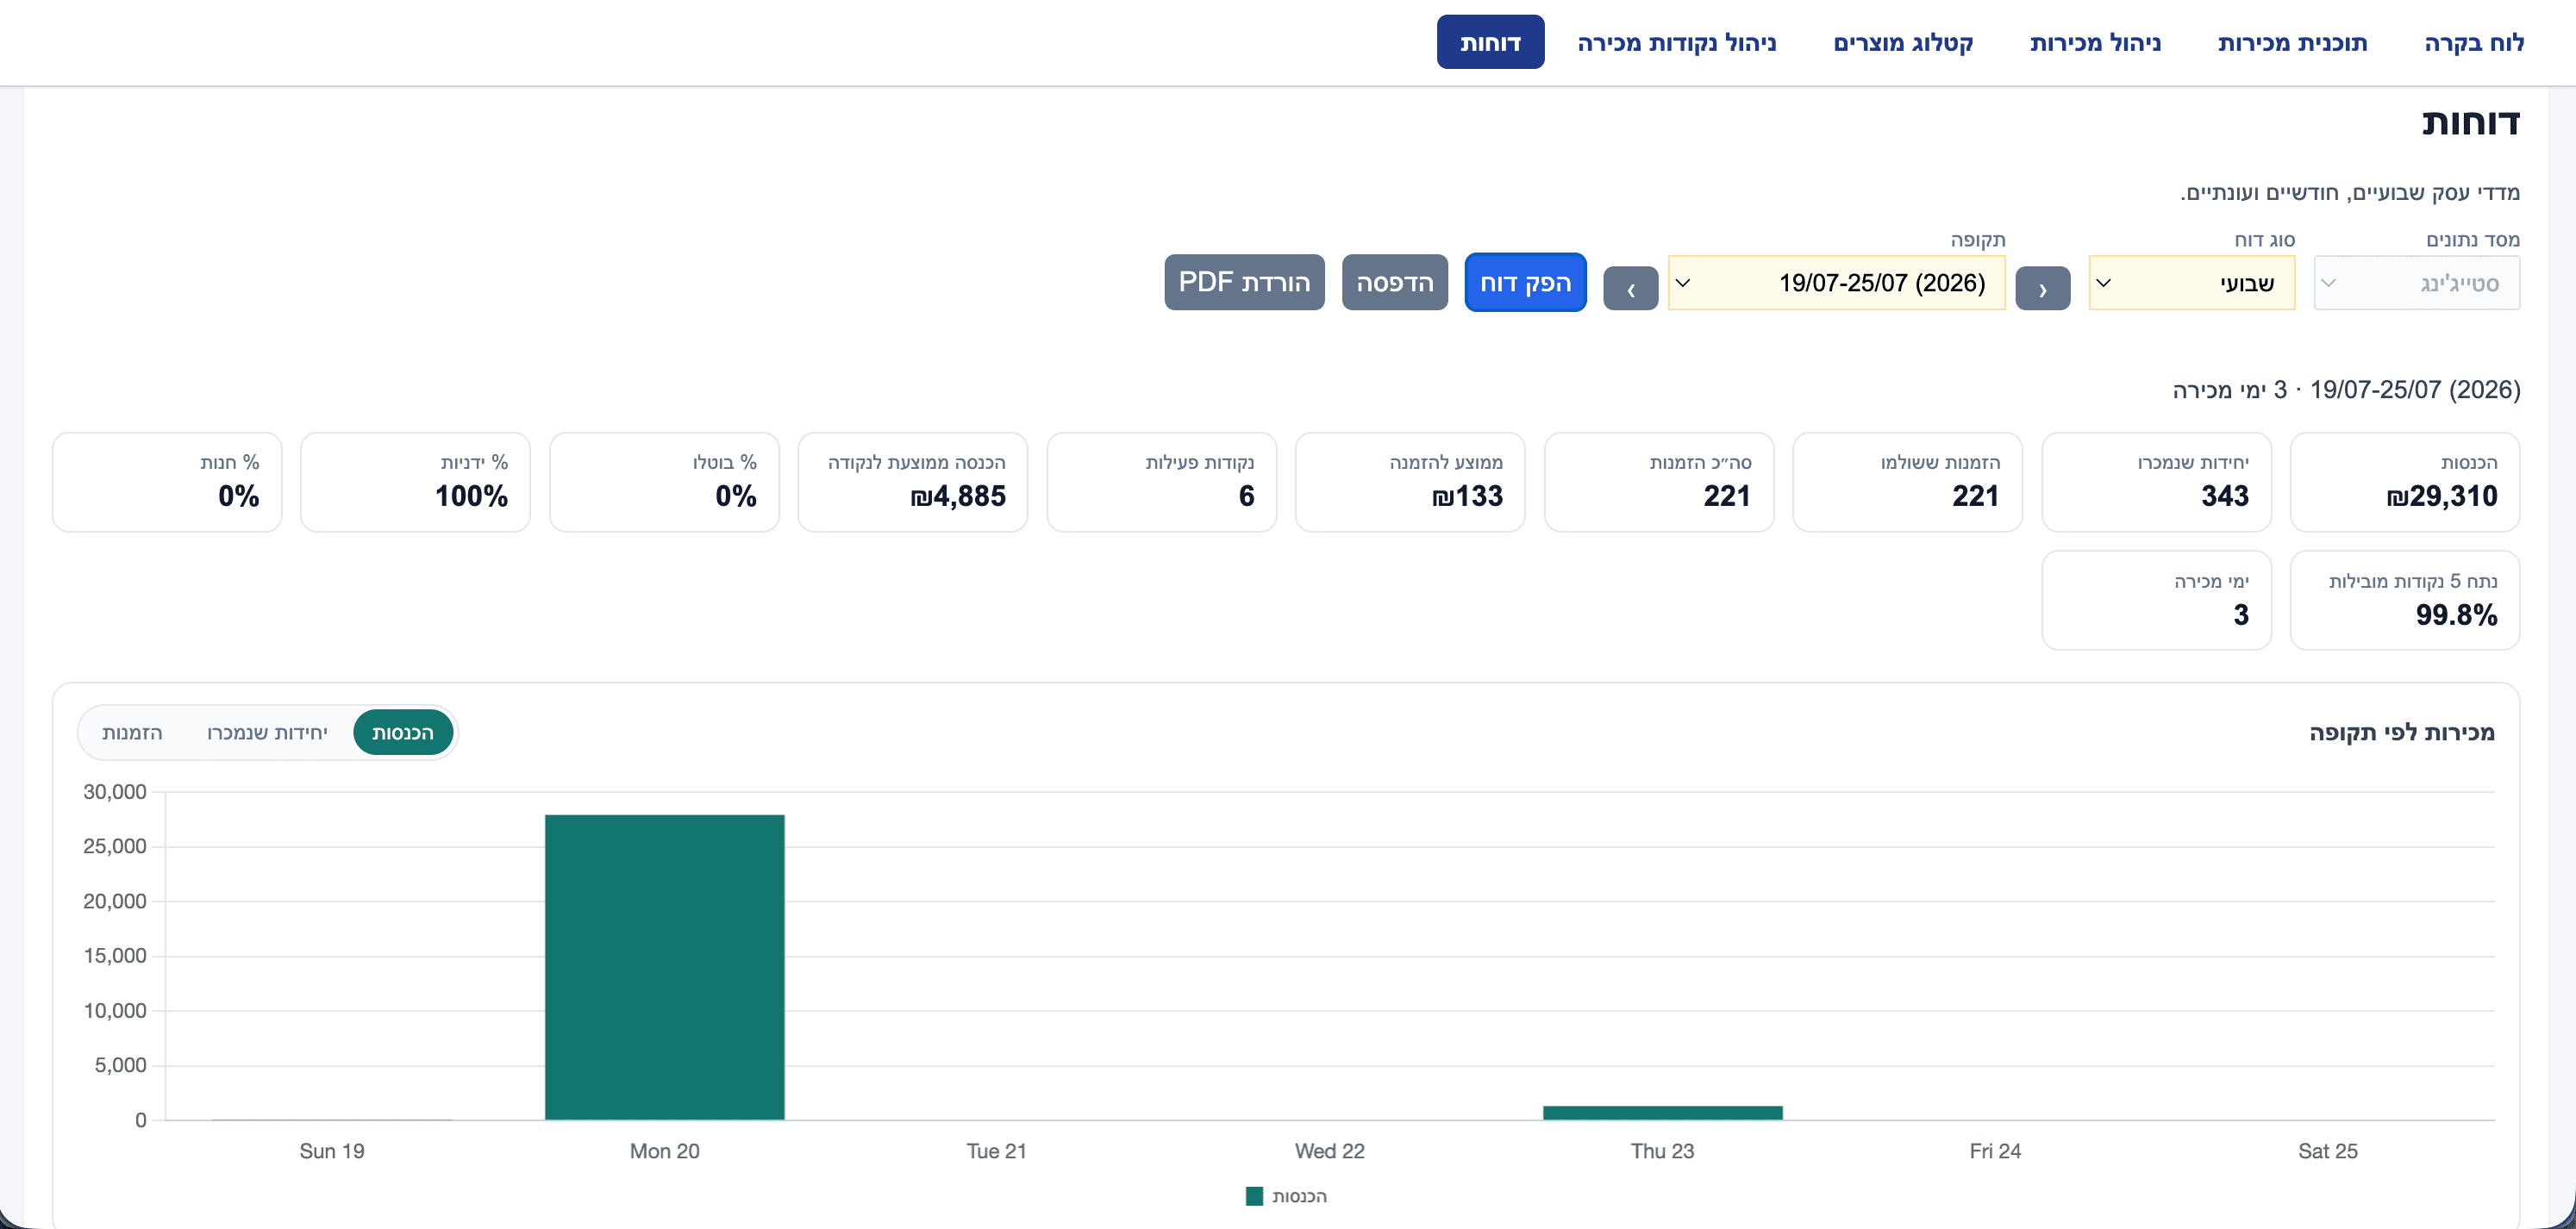Click the arrow button right of the period selector
The image size is (2576, 1229).
click(x=2042, y=289)
